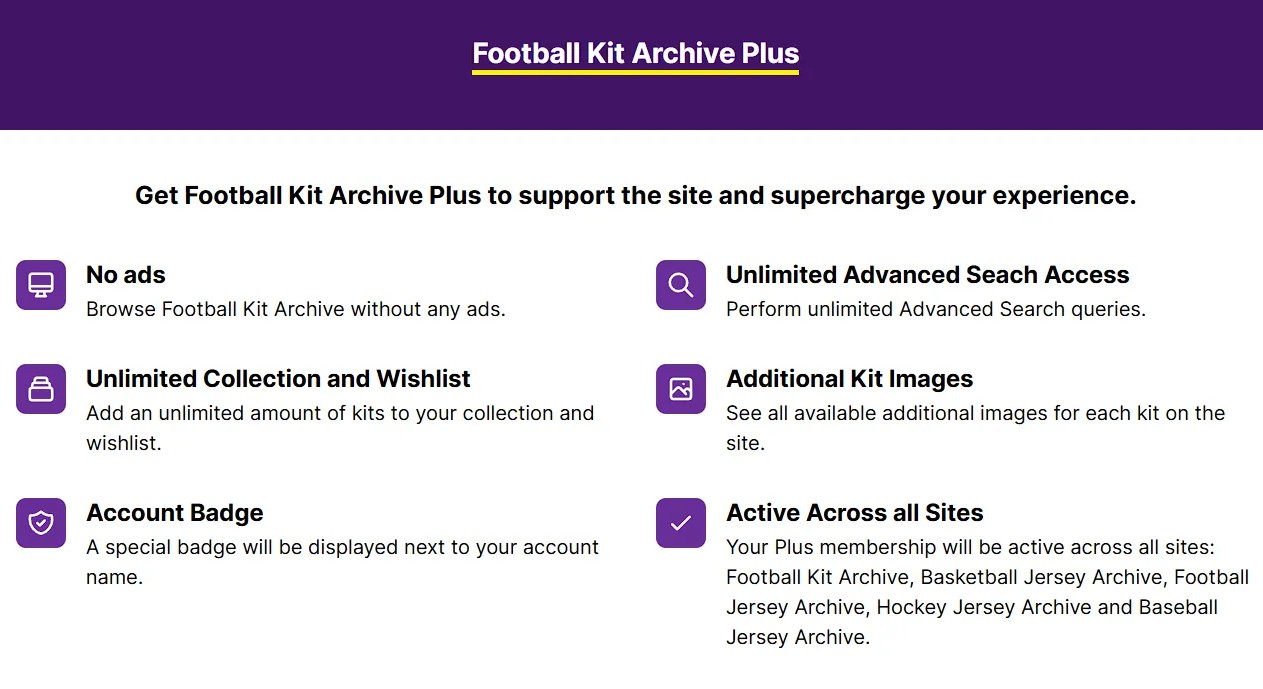Click the checkmark icon for Active Across all Sites
The image size is (1263, 689).
coord(681,523)
